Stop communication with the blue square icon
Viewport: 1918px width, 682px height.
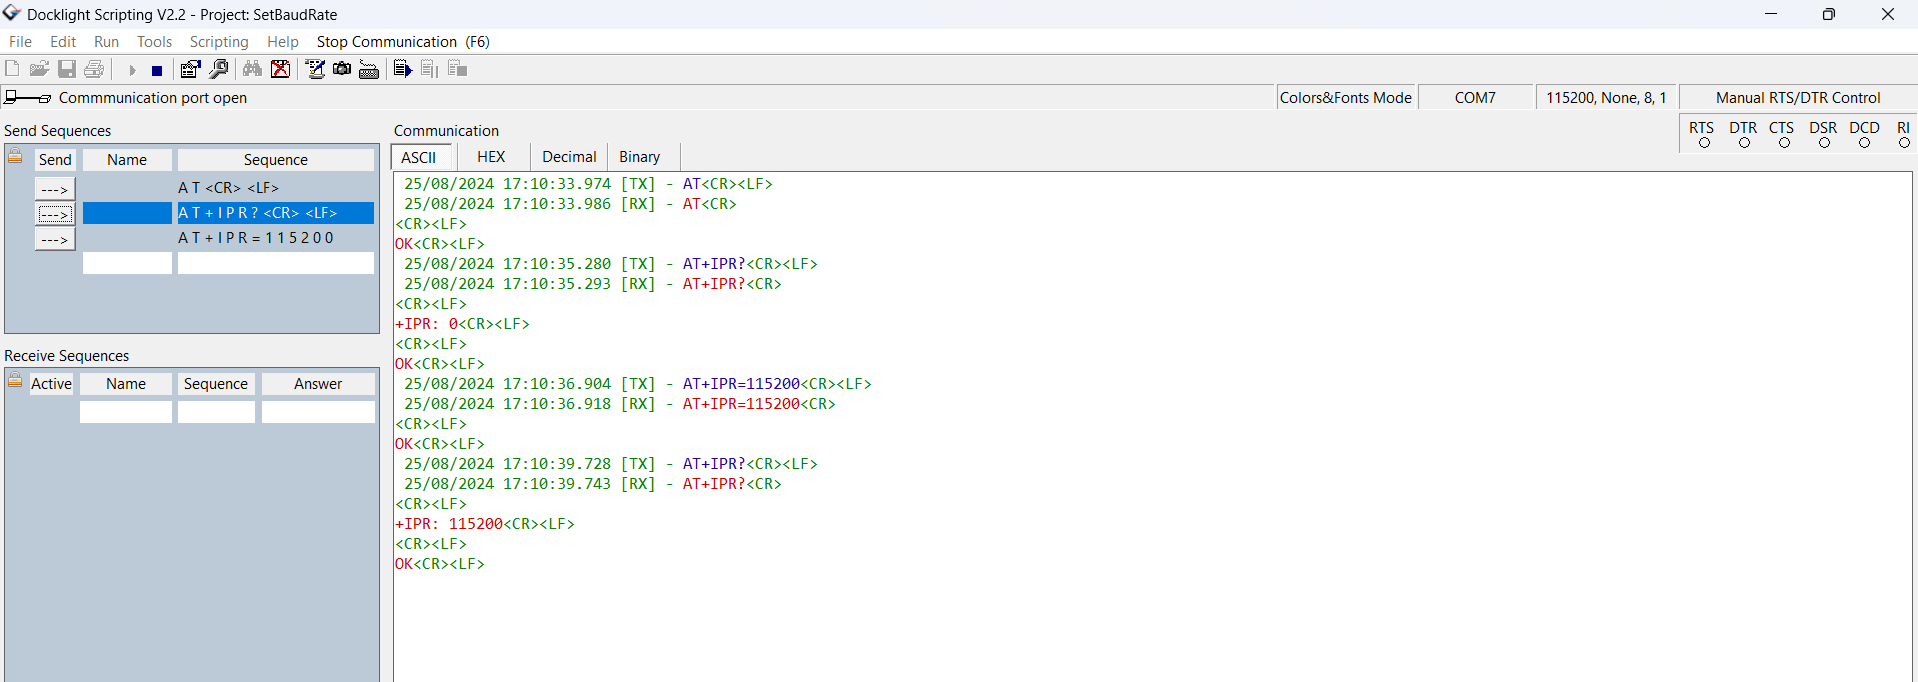tap(157, 70)
